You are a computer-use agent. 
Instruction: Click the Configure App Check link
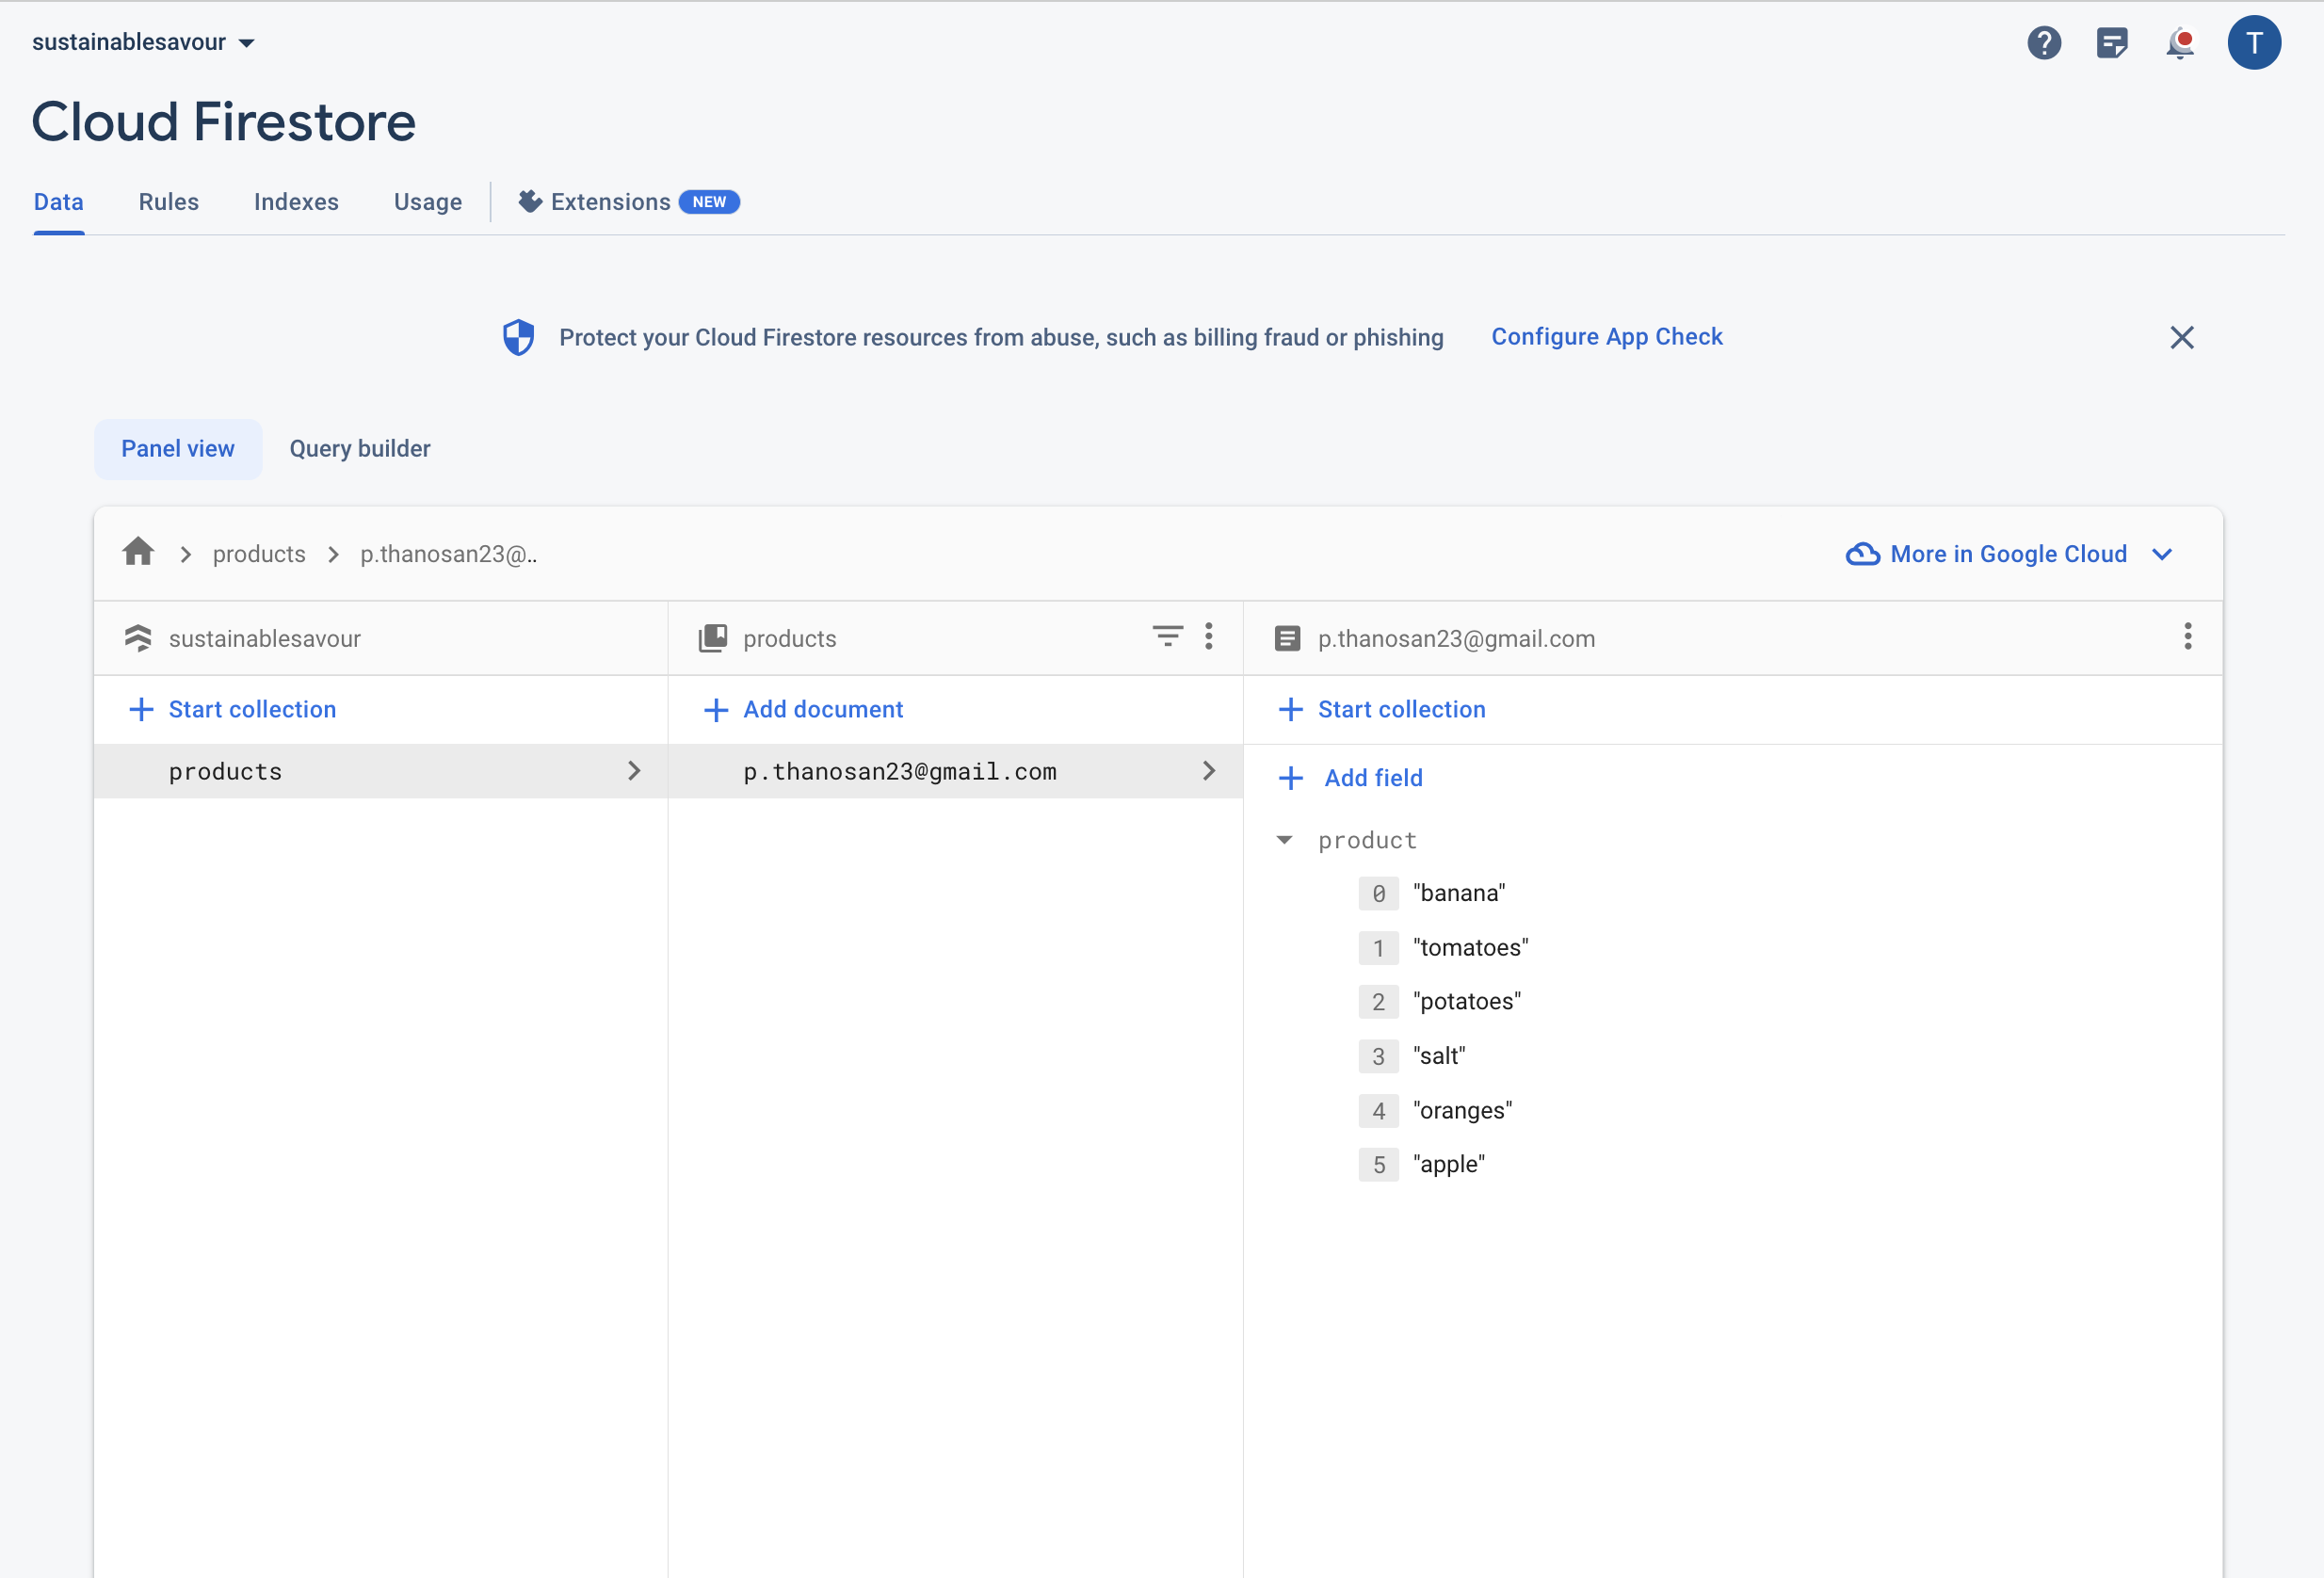point(1606,337)
